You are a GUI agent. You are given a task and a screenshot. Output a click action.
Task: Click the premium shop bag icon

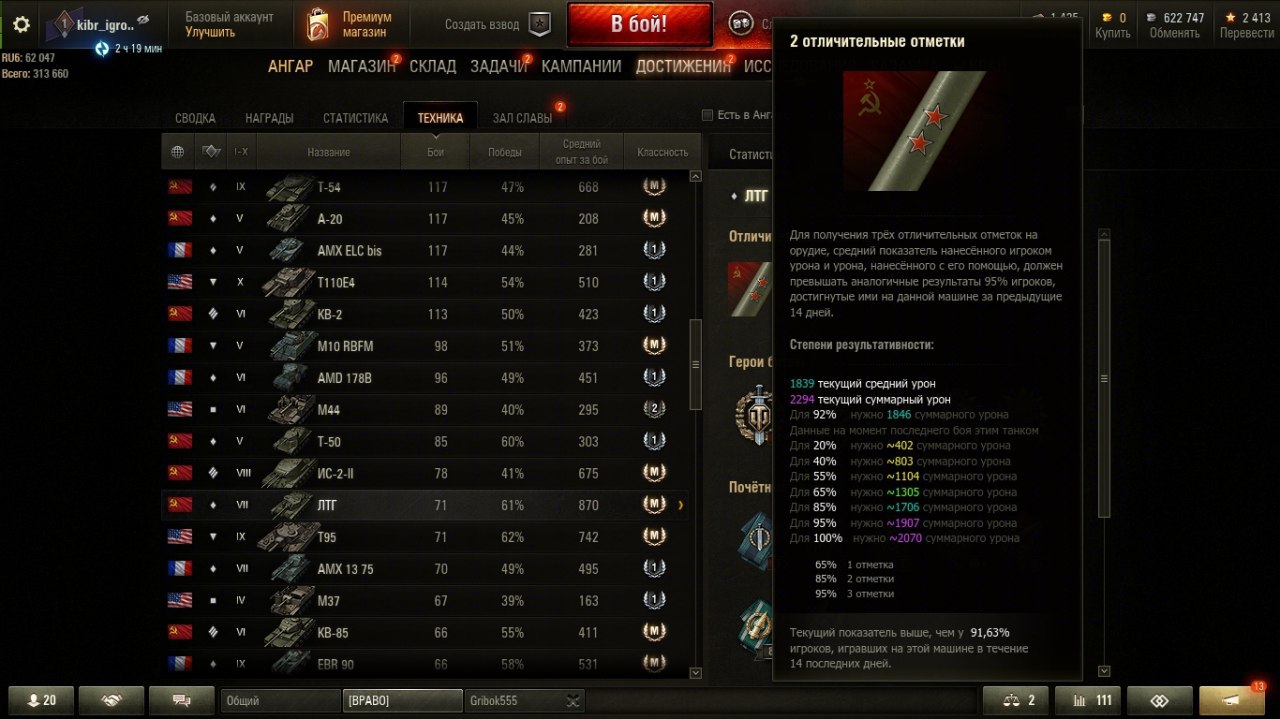tap(317, 24)
